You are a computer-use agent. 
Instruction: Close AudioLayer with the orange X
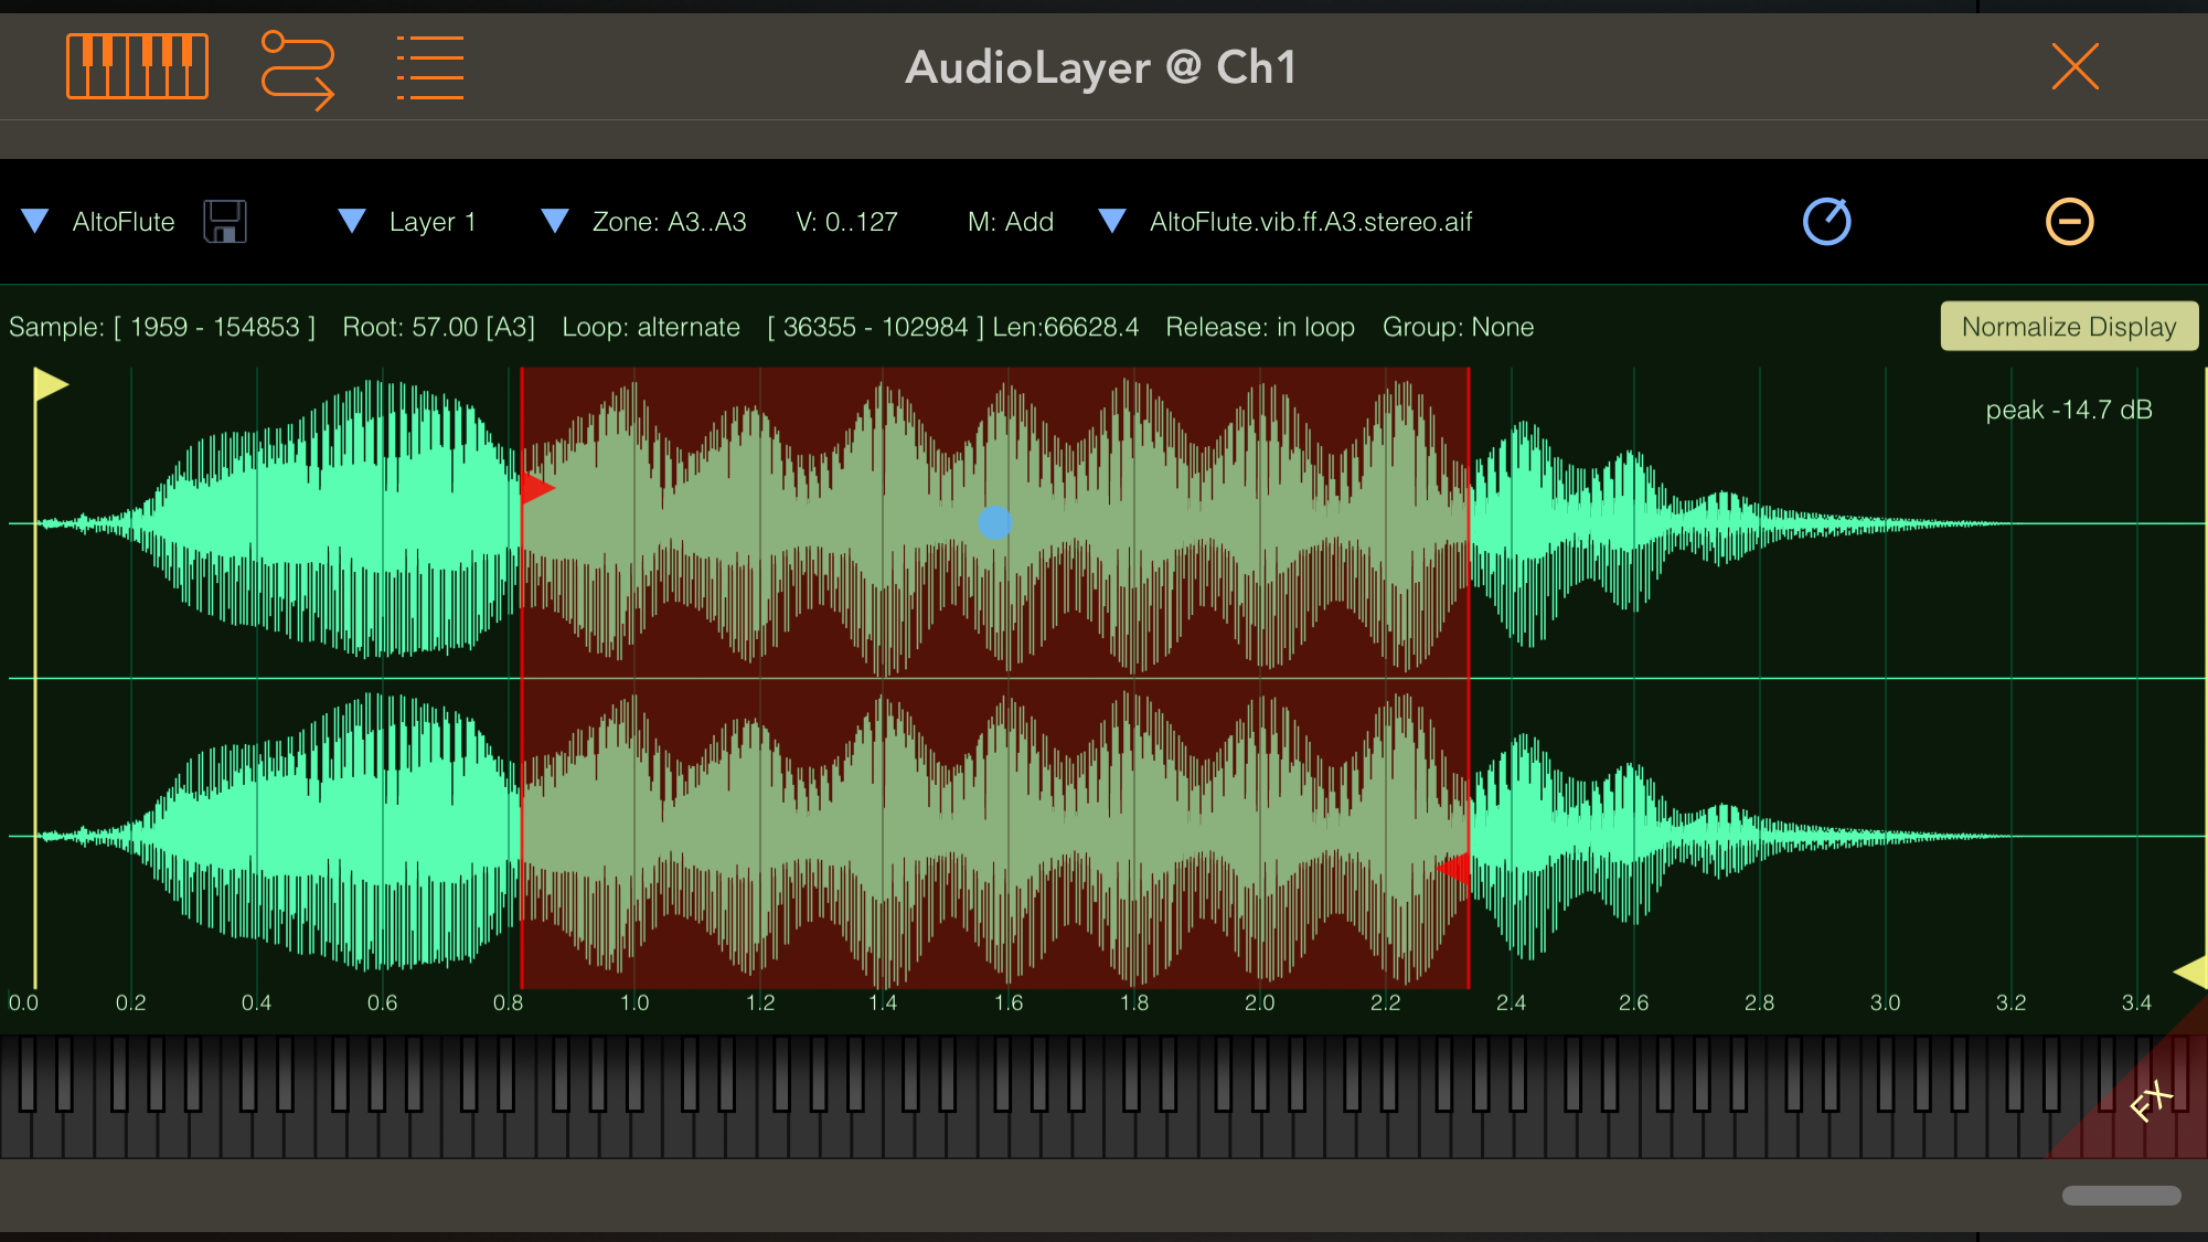pyautogui.click(x=2075, y=67)
